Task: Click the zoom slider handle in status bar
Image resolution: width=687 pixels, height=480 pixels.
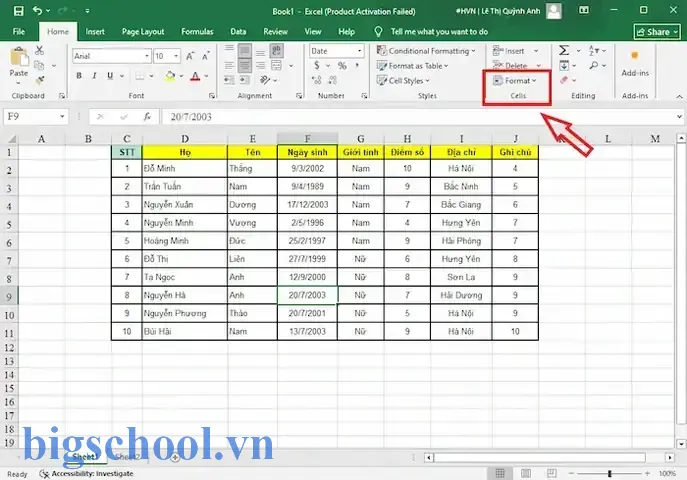Action: (x=609, y=473)
